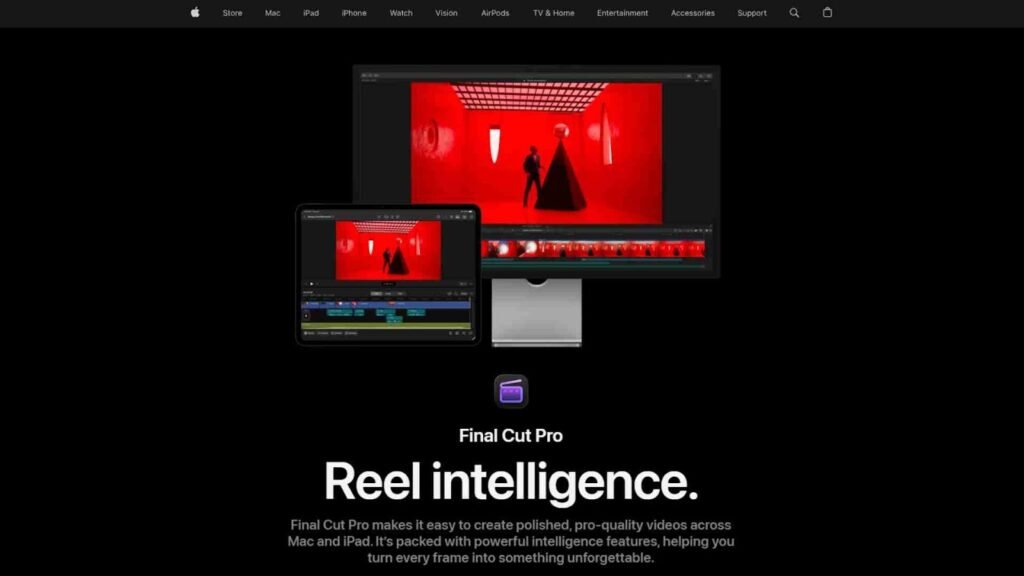Screen dimensions: 1024x576
Task: Choose iPhone in the top navigation
Action: click(x=354, y=13)
